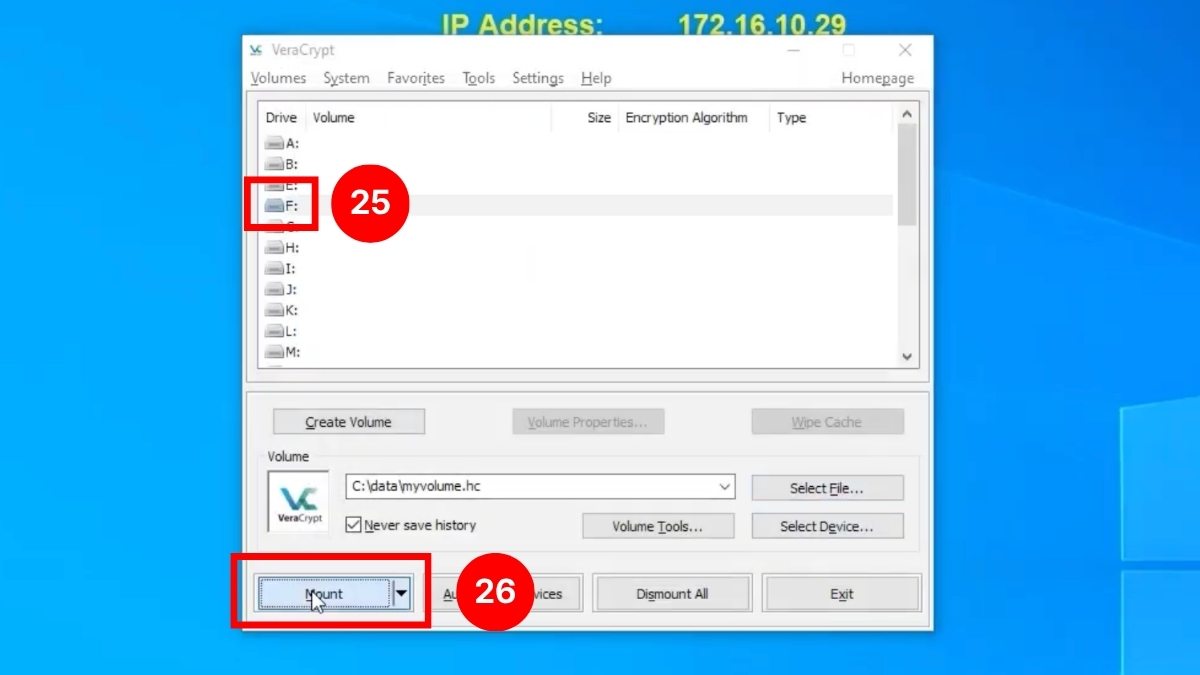
Task: Click the VeraCrypt icon in the title bar
Action: click(256, 49)
